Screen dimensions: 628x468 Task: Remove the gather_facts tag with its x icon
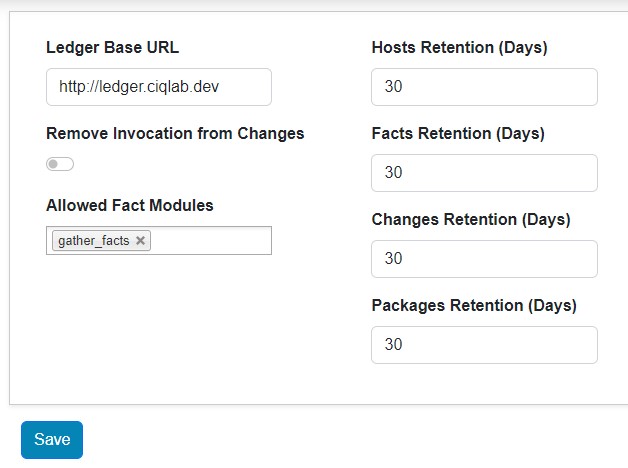tap(140, 241)
